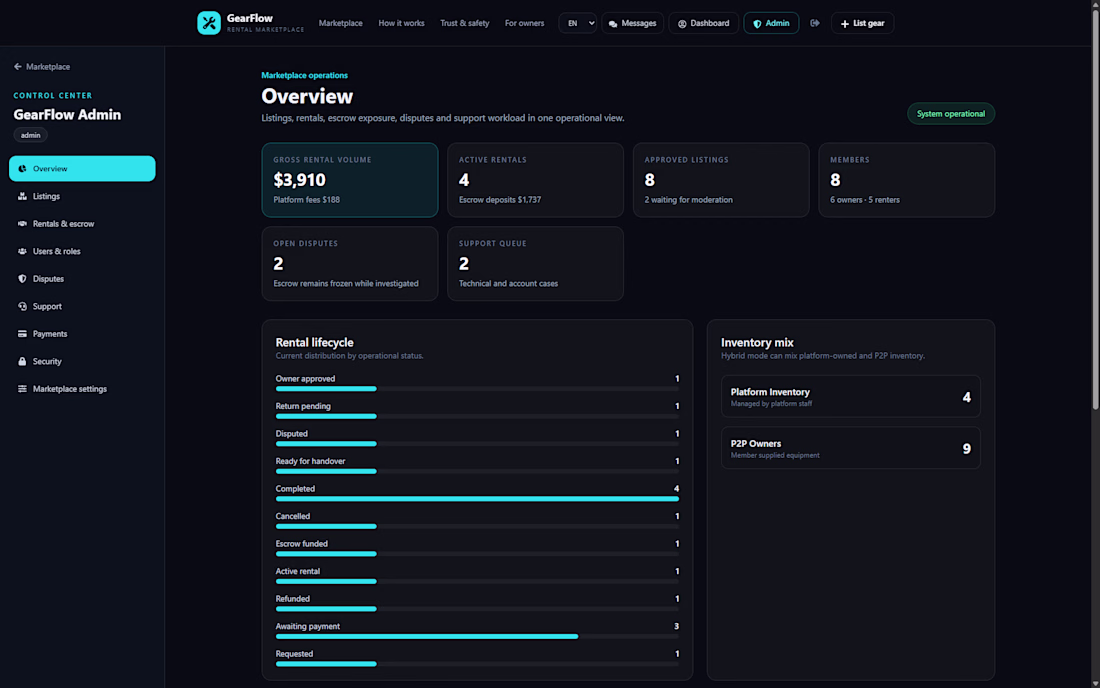
Task: Click the Disputes shield icon in sidebar
Action: coord(22,279)
